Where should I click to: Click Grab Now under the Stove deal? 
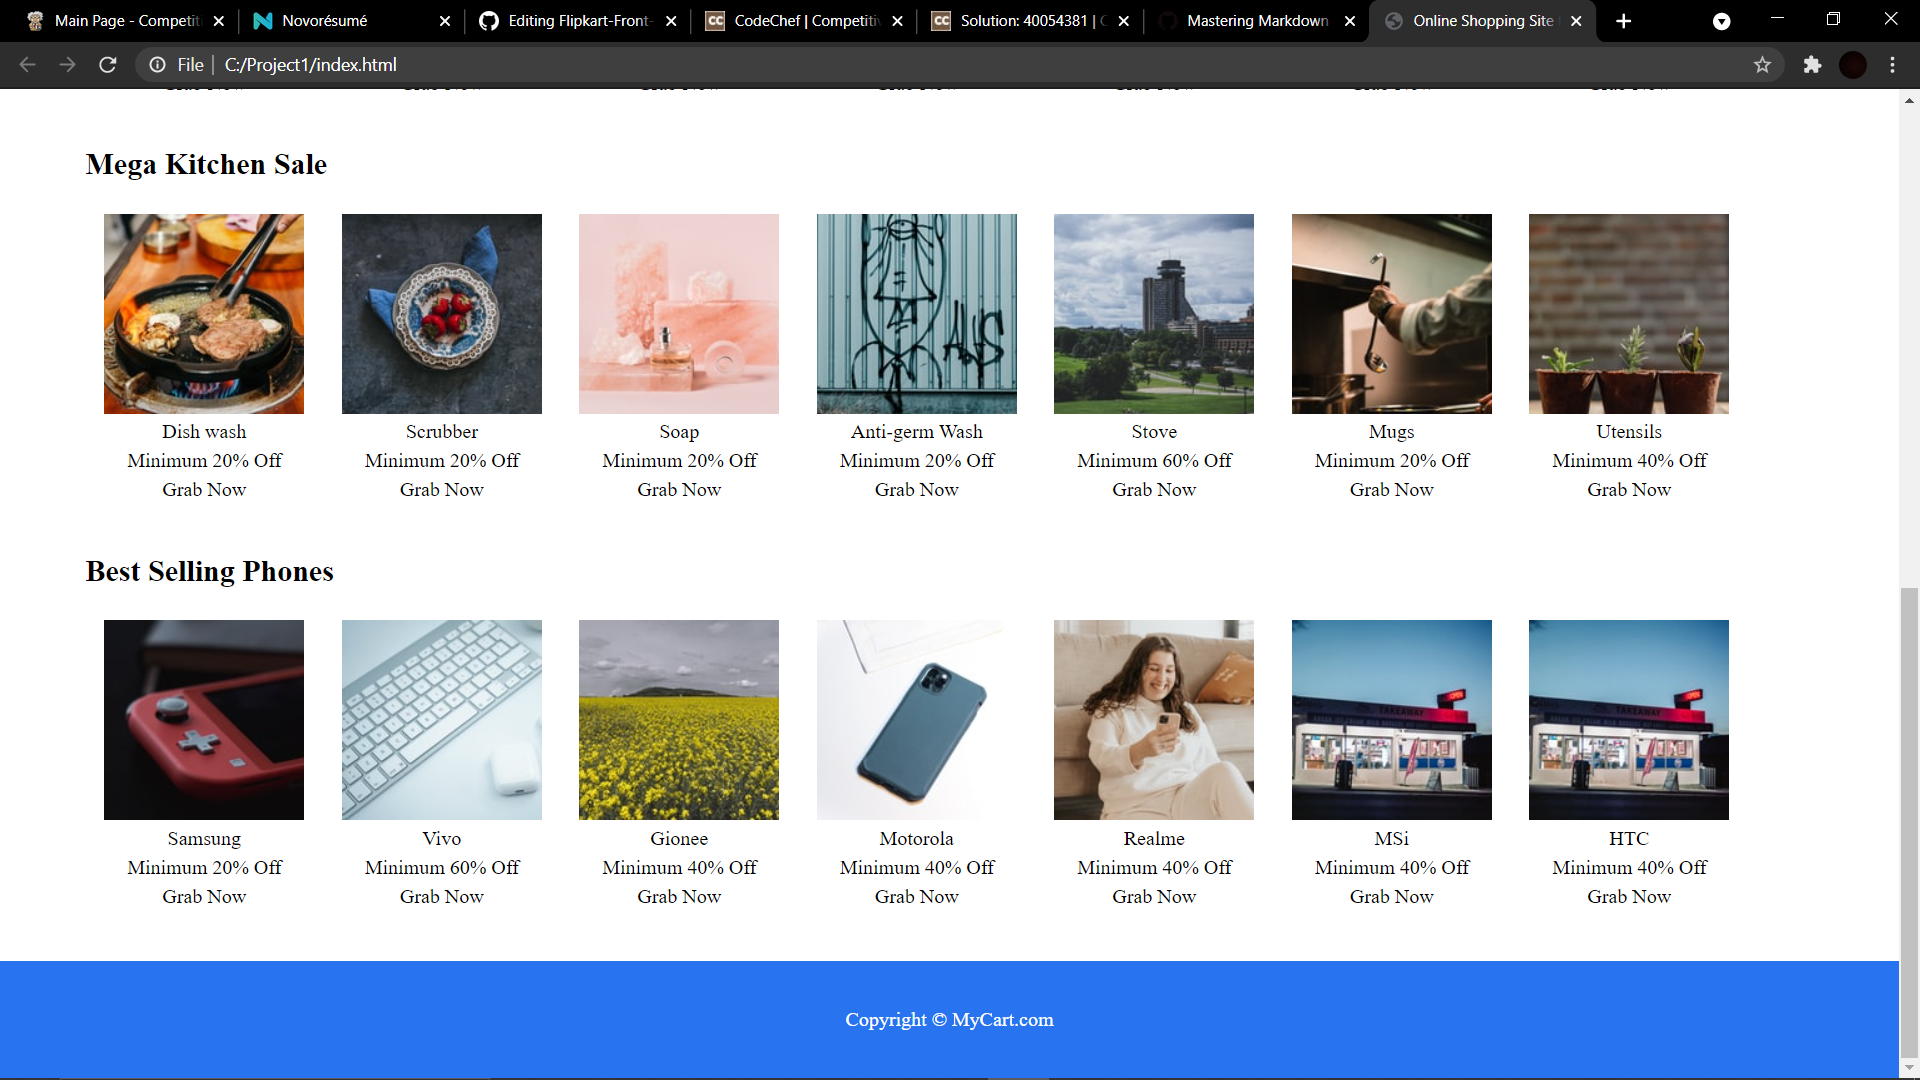click(x=1153, y=489)
